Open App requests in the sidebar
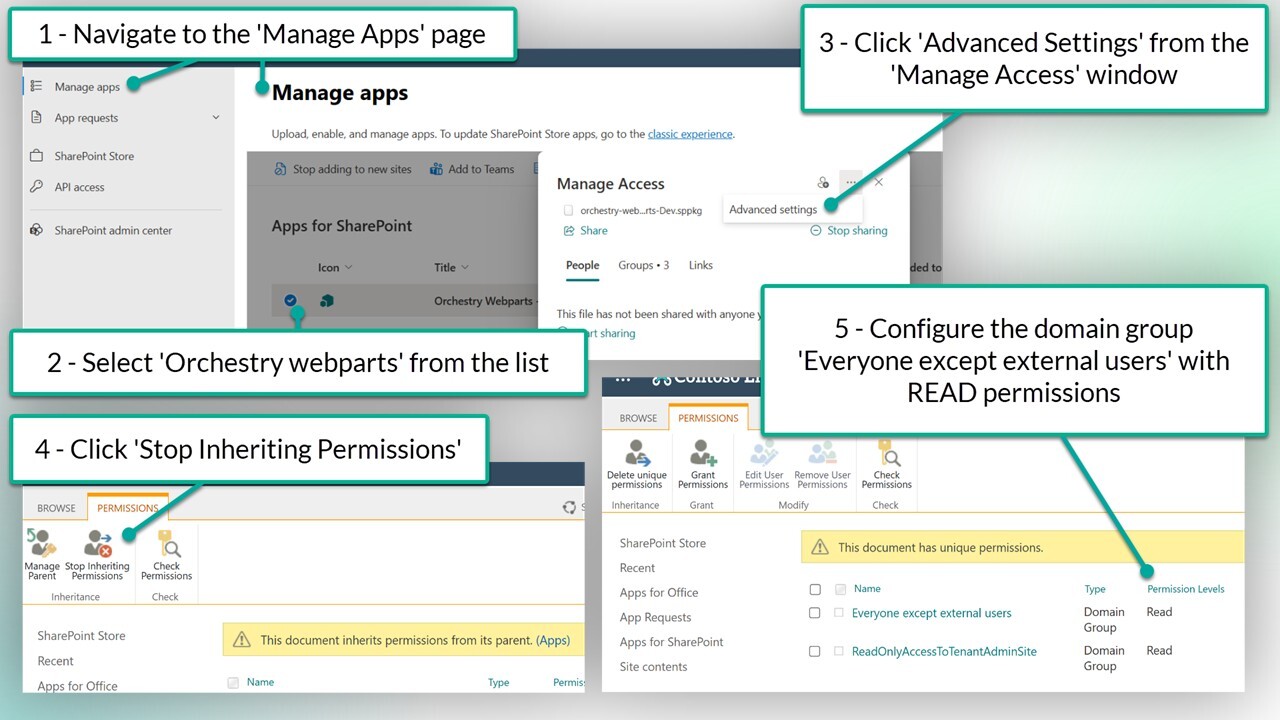This screenshot has width=1280, height=720. coord(86,118)
